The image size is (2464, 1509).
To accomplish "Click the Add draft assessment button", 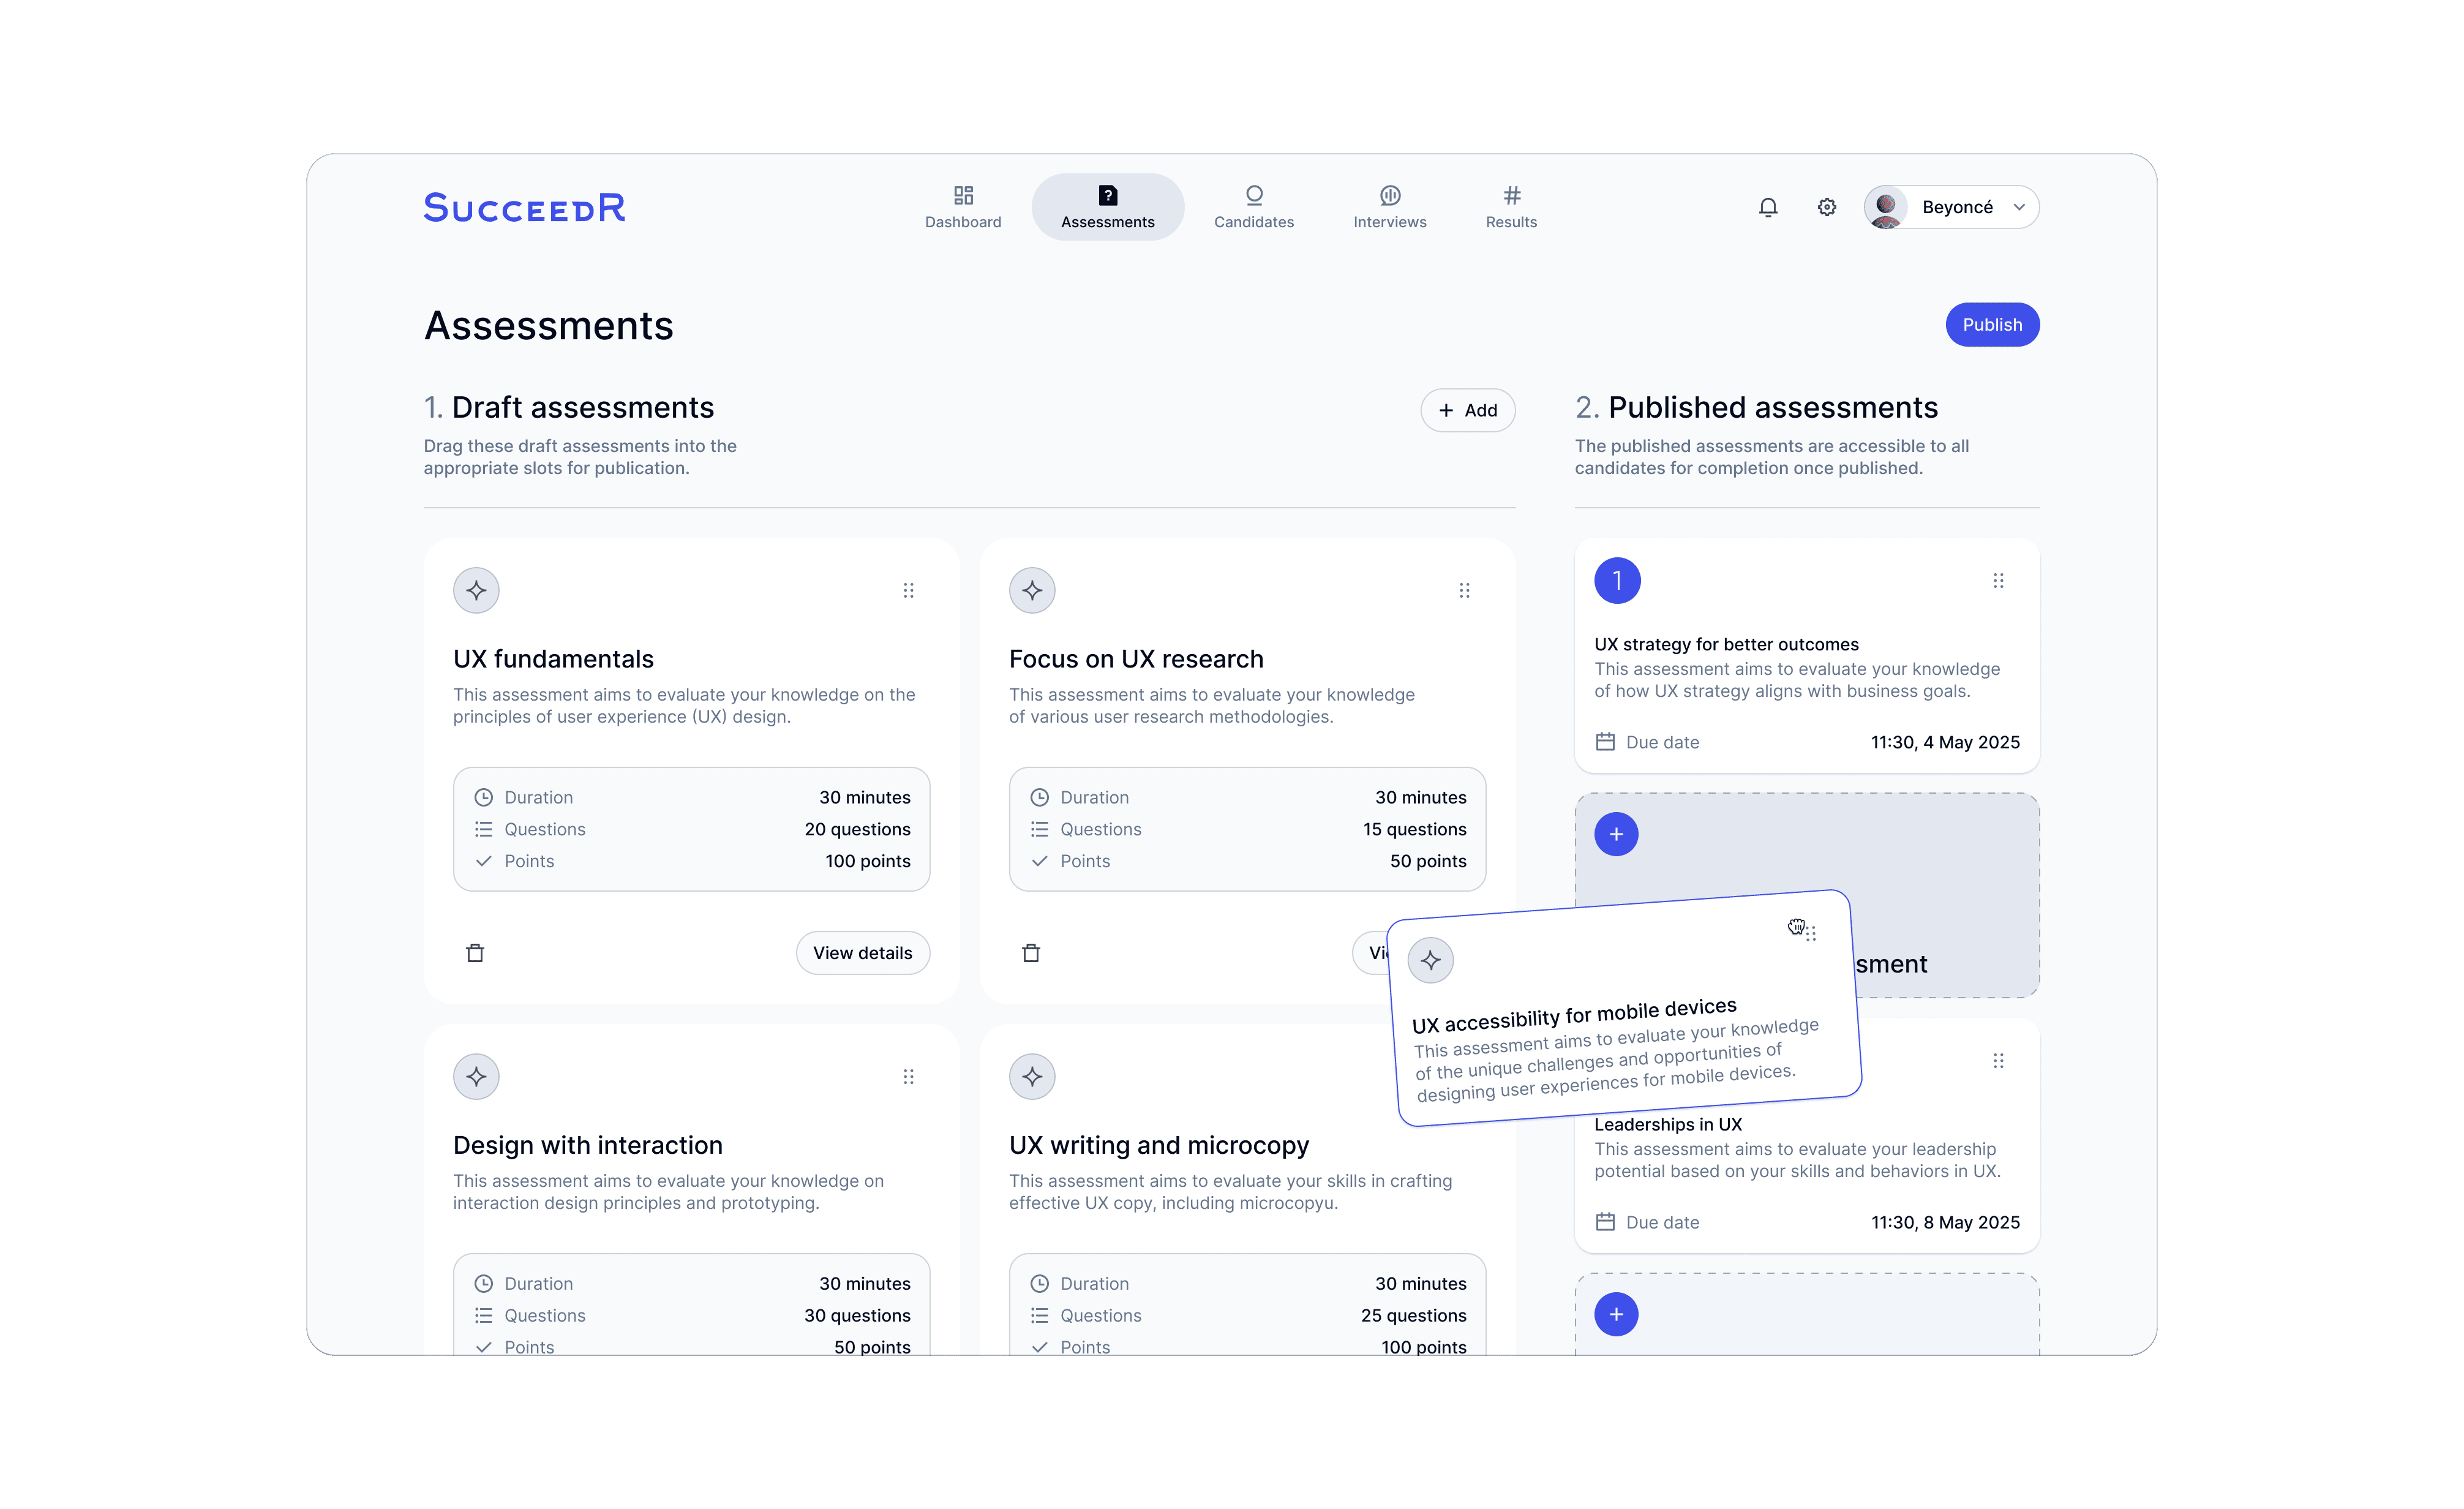I will [x=1467, y=410].
